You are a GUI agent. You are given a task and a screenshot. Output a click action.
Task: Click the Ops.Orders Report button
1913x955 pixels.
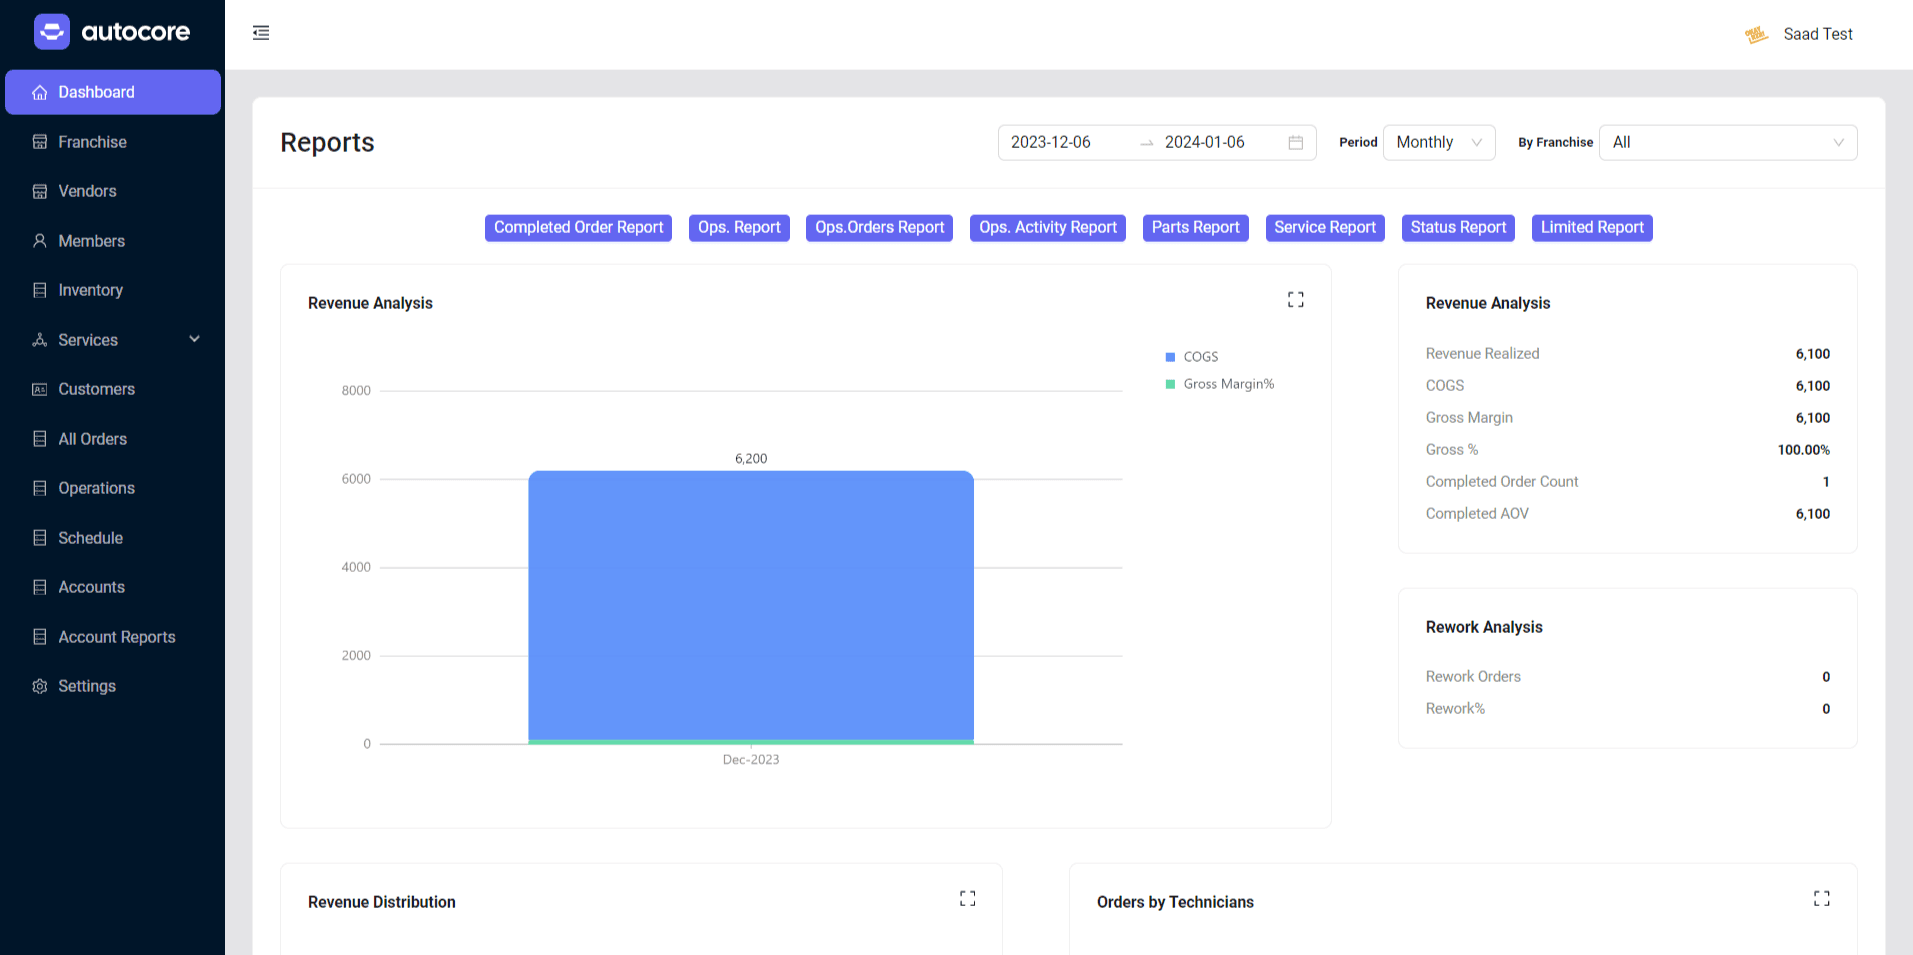879,228
